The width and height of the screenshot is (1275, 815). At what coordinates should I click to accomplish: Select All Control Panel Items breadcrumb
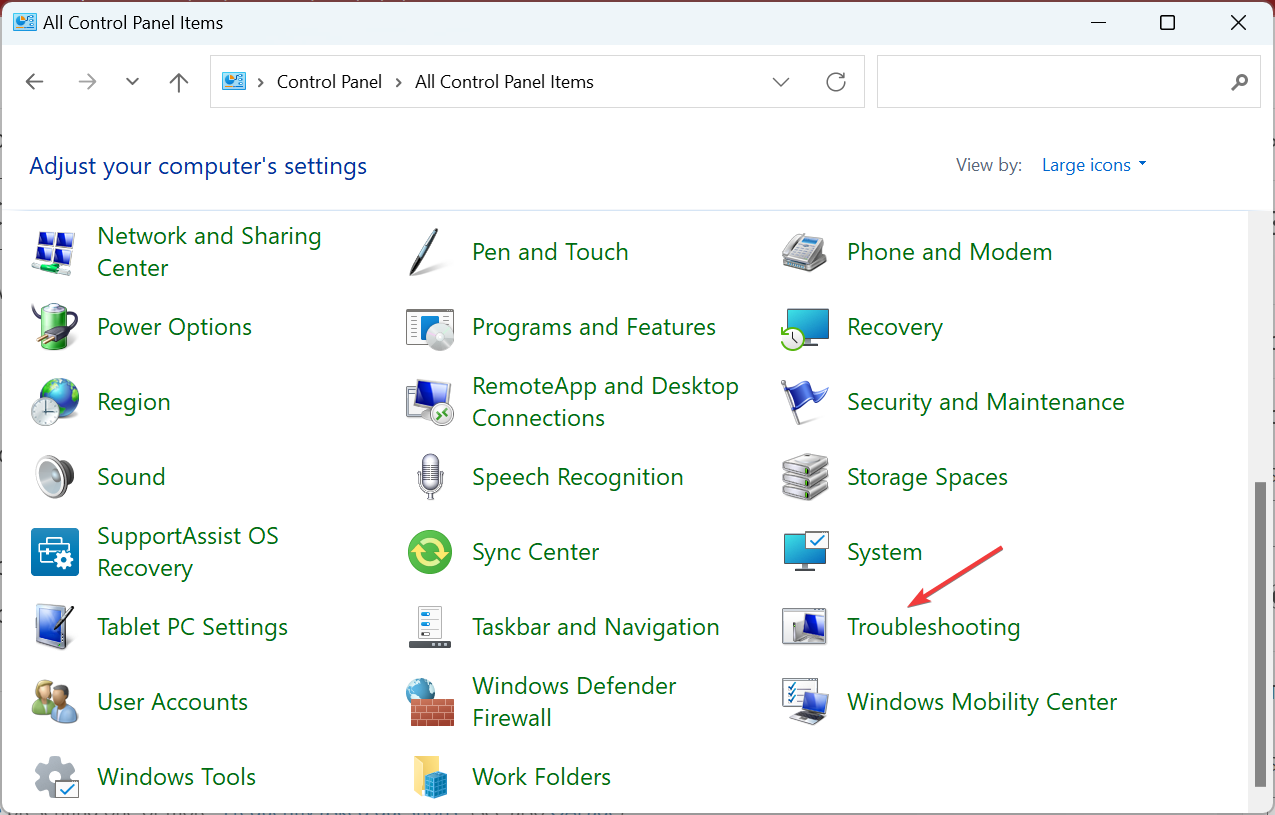coord(504,82)
